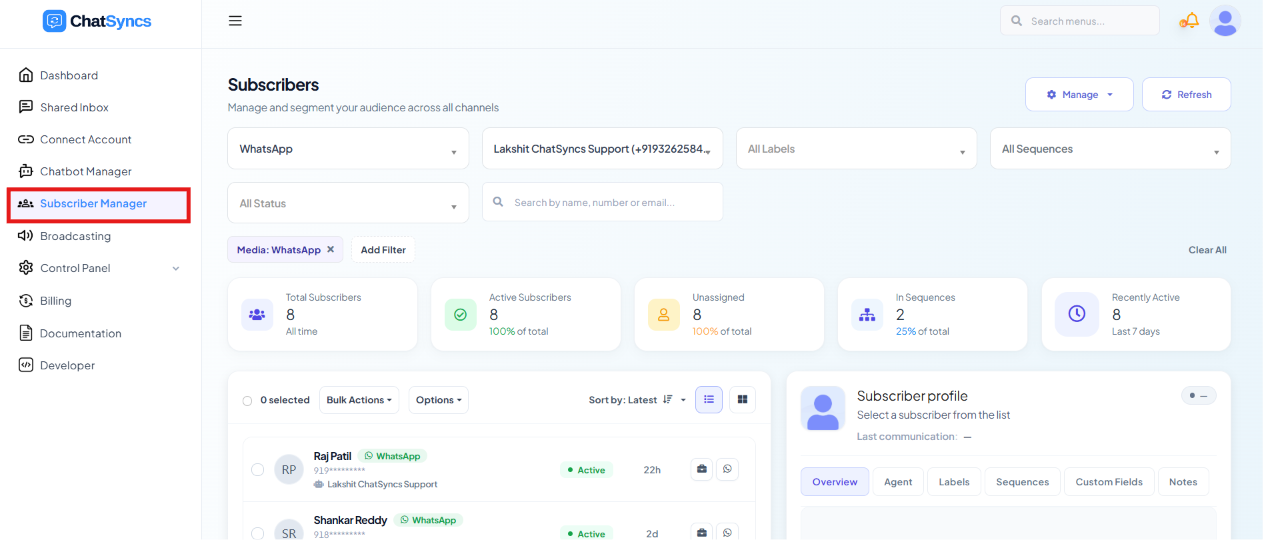The image size is (1263, 540).
Task: Click the In Sequences hierarchy icon
Action: [867, 314]
